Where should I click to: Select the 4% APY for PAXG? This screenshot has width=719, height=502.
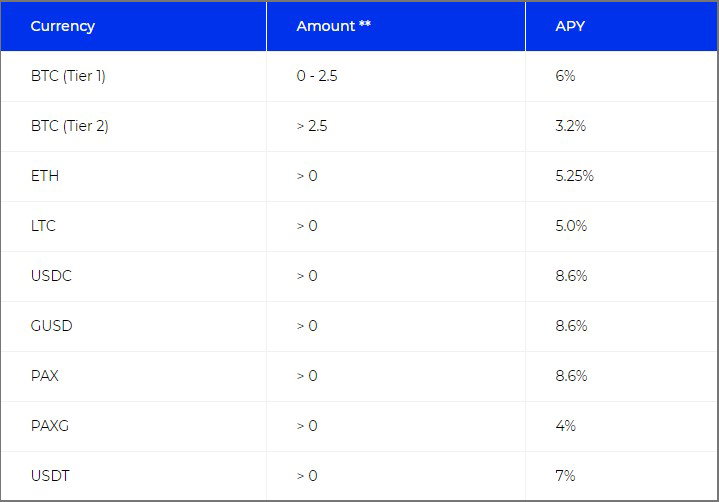click(565, 425)
